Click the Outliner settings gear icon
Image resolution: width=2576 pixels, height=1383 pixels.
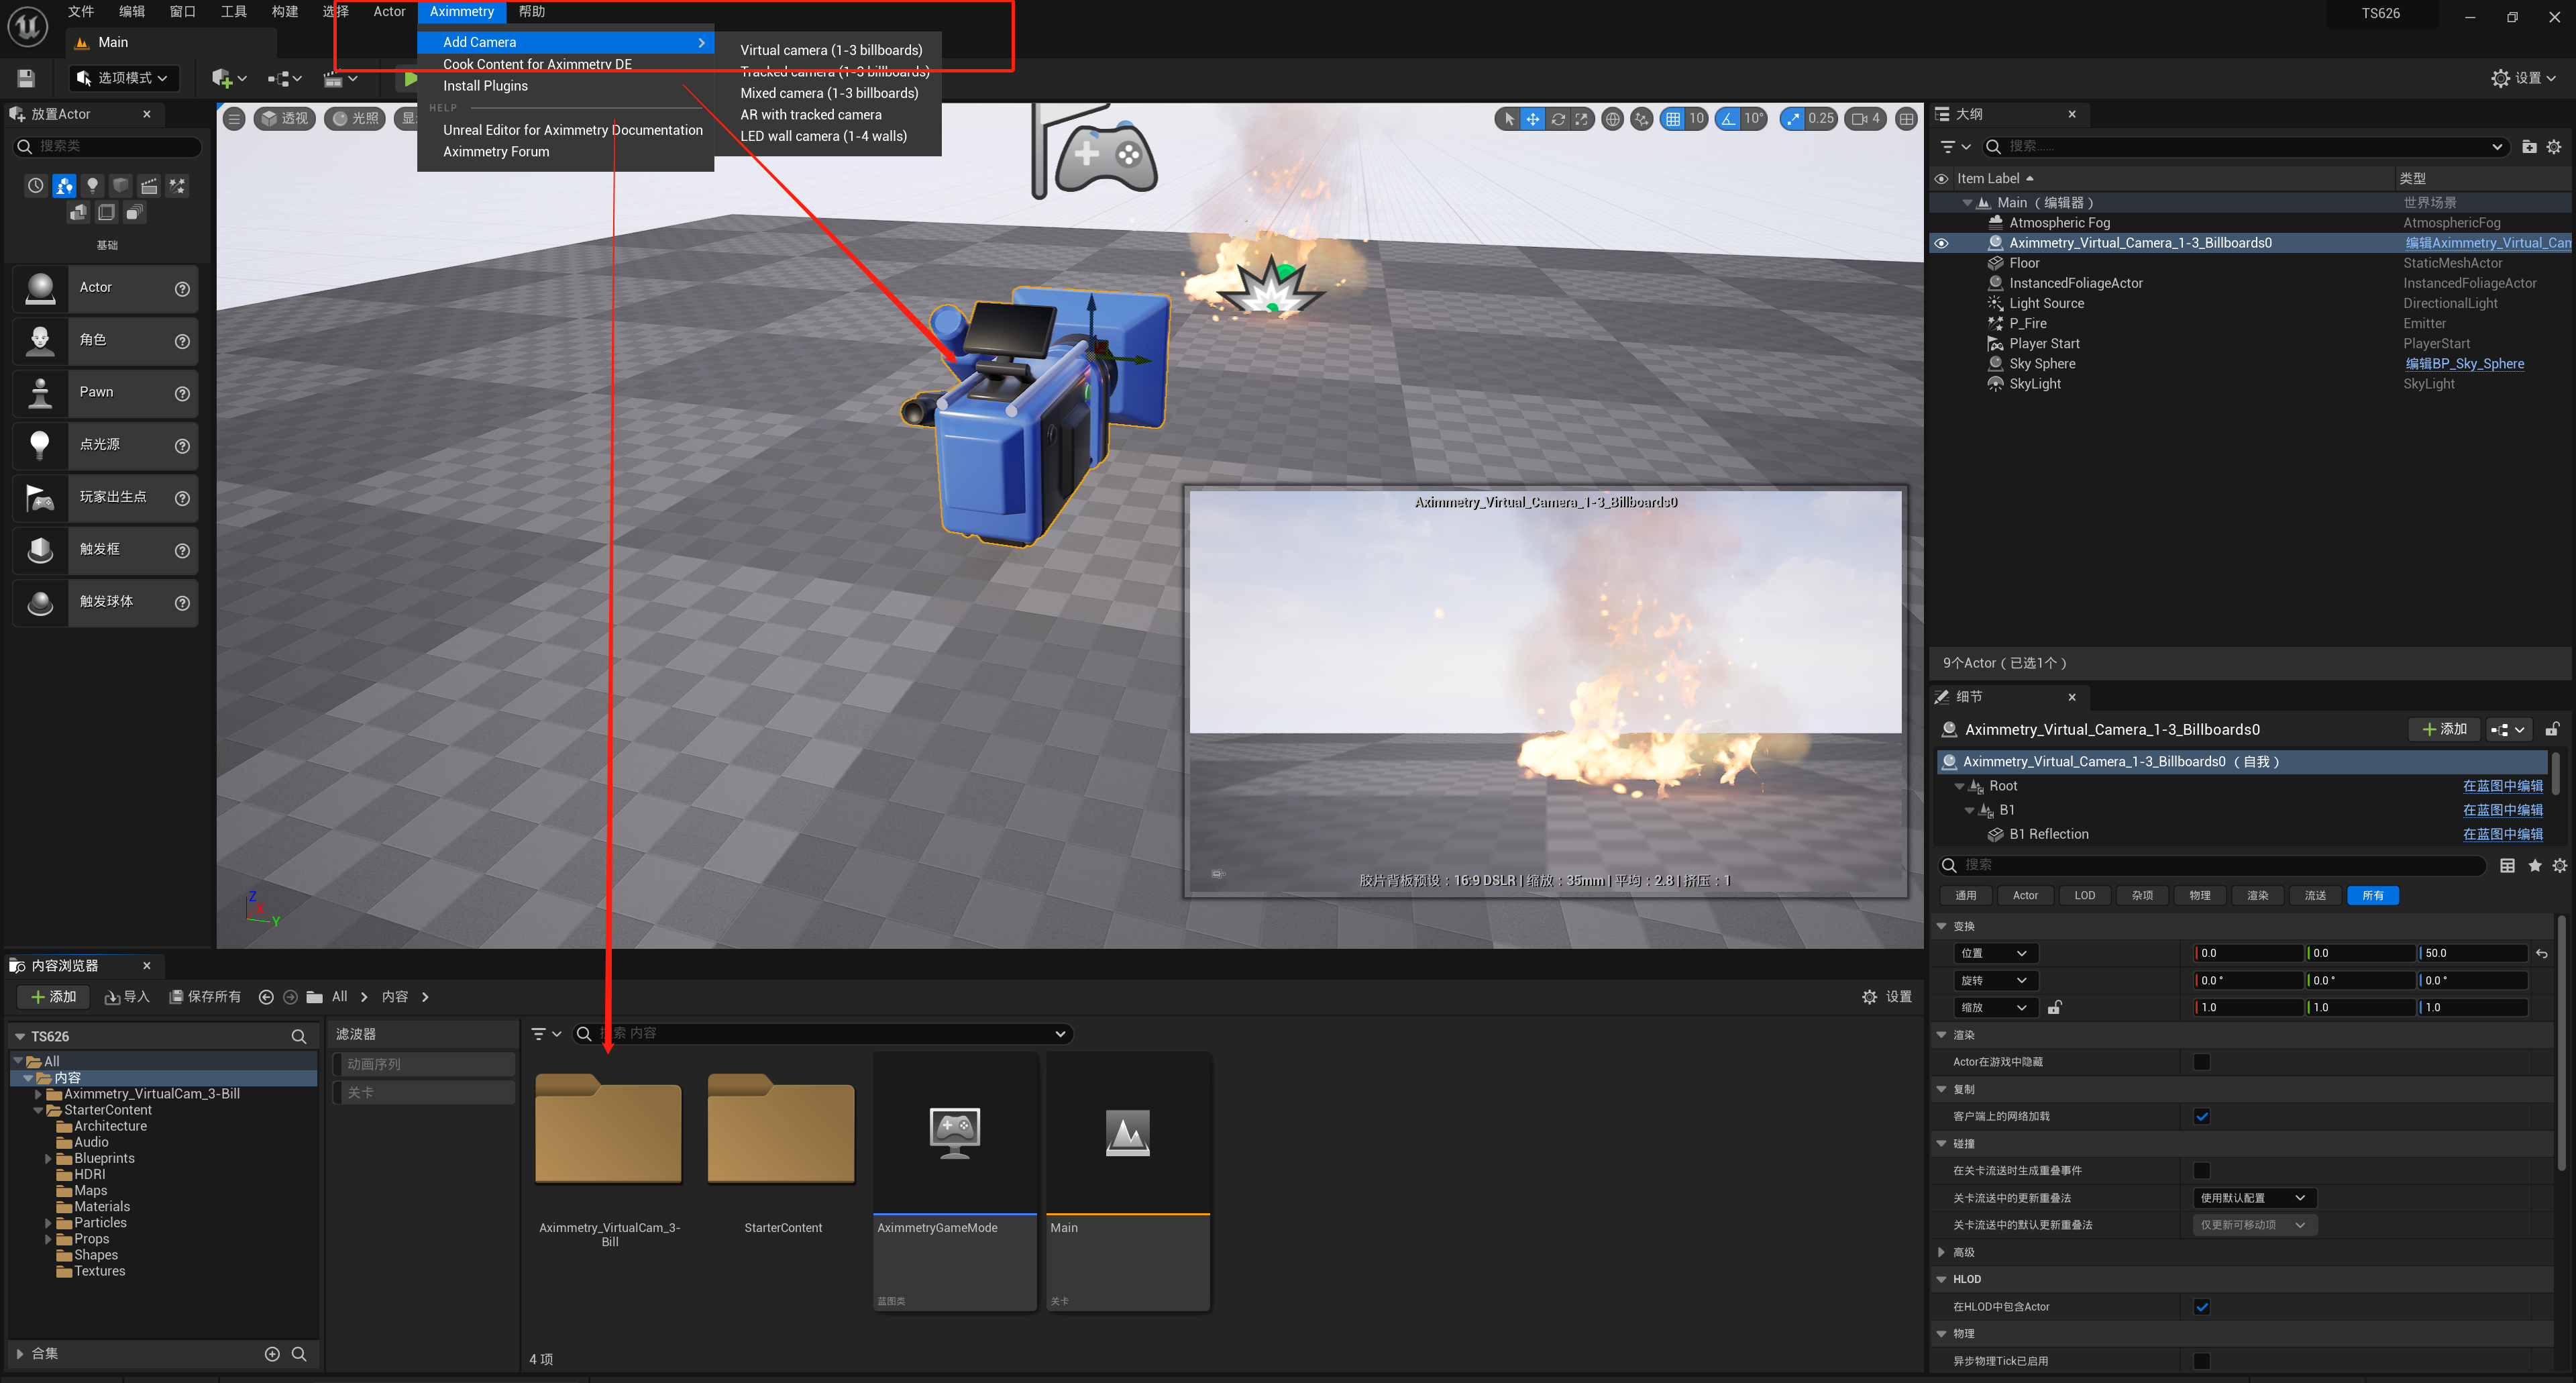(2553, 147)
